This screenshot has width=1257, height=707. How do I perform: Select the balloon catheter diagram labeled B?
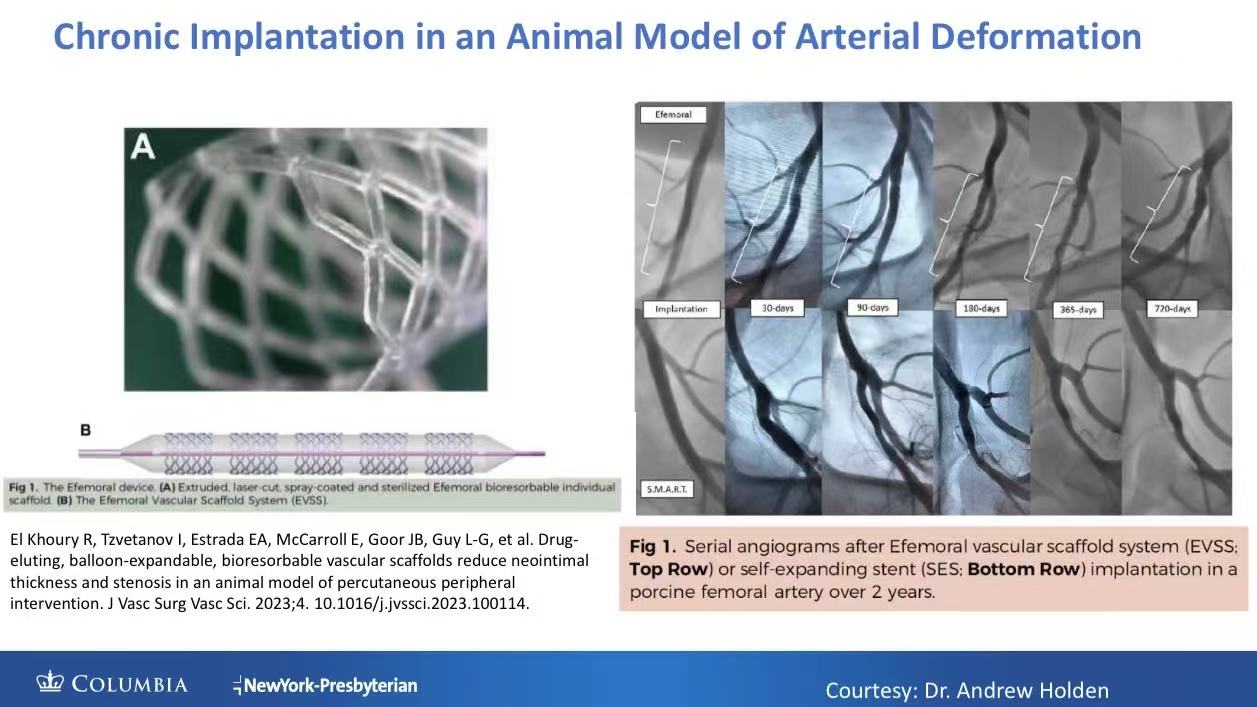(312, 451)
